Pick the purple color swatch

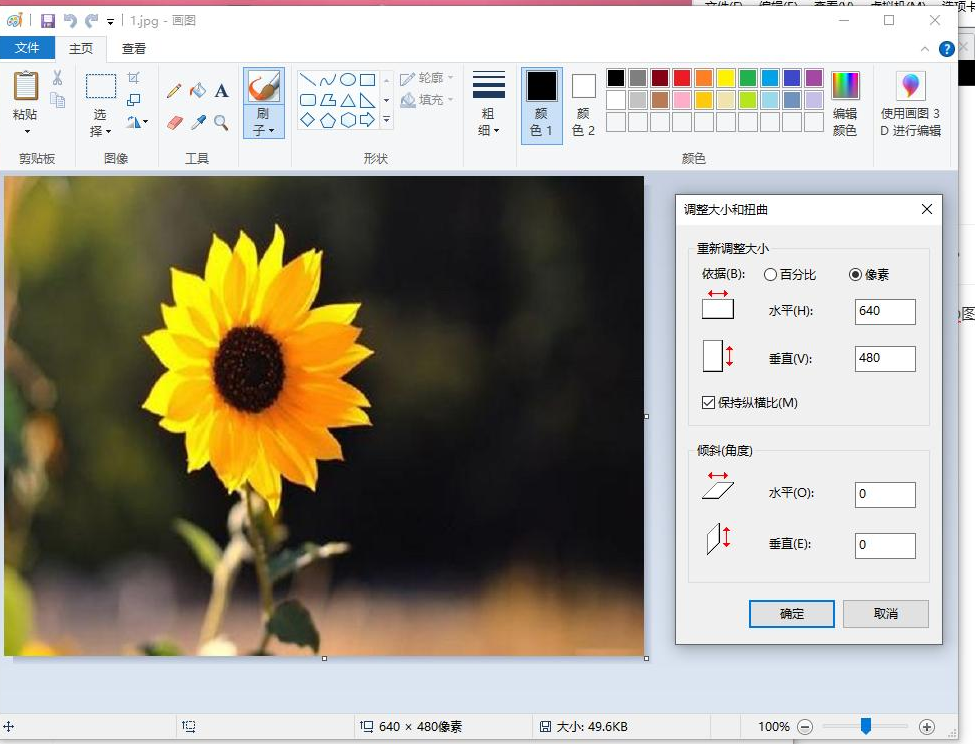click(814, 78)
